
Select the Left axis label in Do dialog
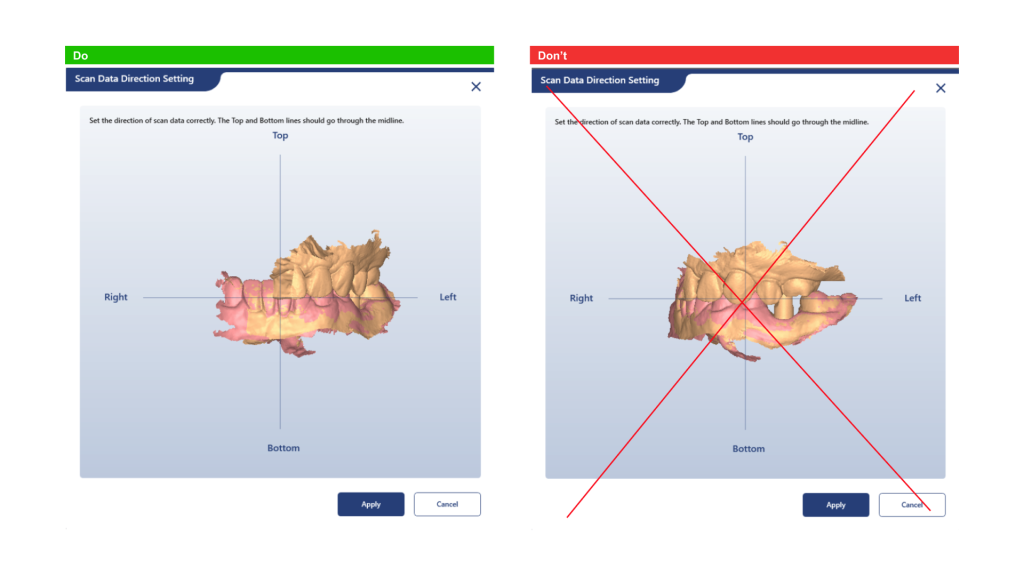coord(448,297)
